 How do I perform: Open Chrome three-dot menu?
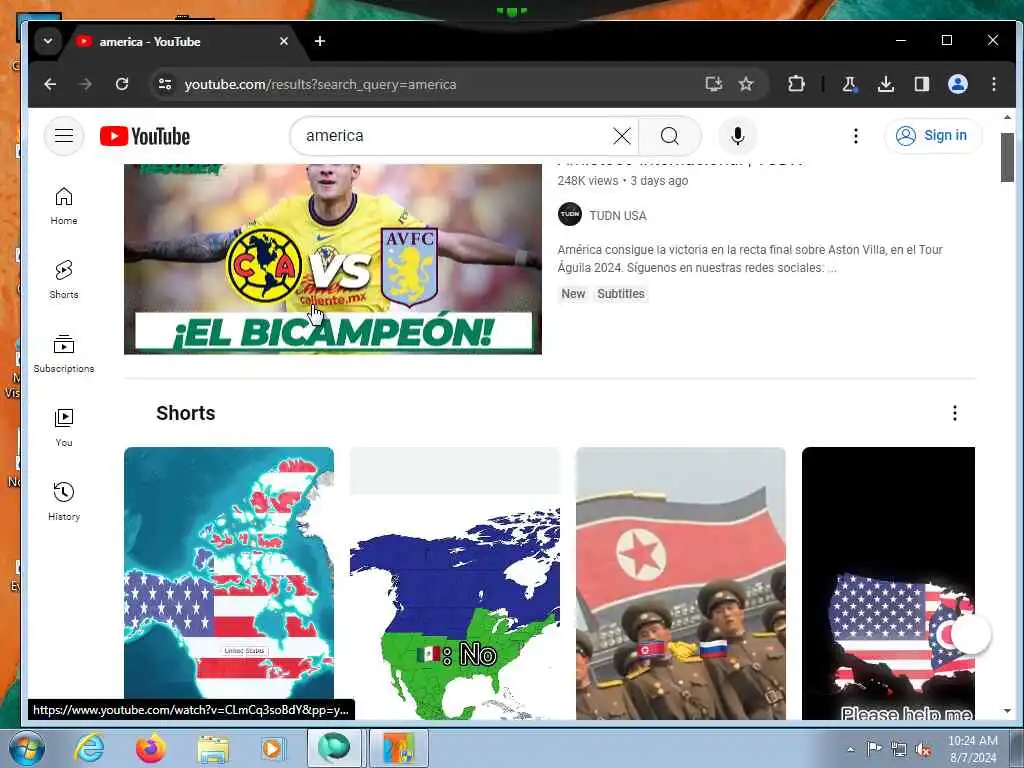click(x=993, y=84)
